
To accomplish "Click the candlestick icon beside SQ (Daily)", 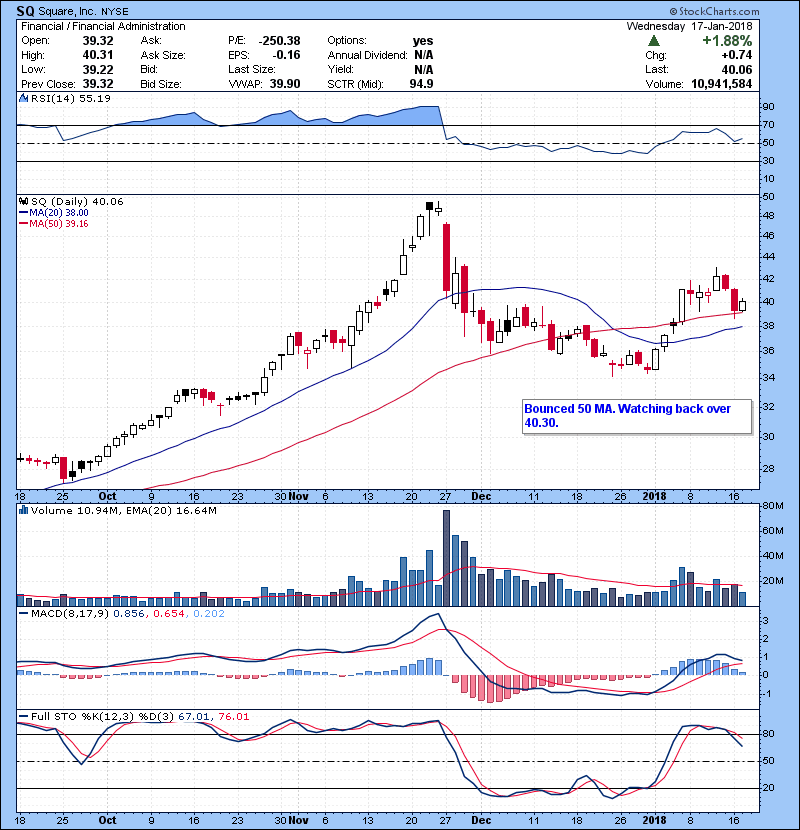I will pos(23,201).
